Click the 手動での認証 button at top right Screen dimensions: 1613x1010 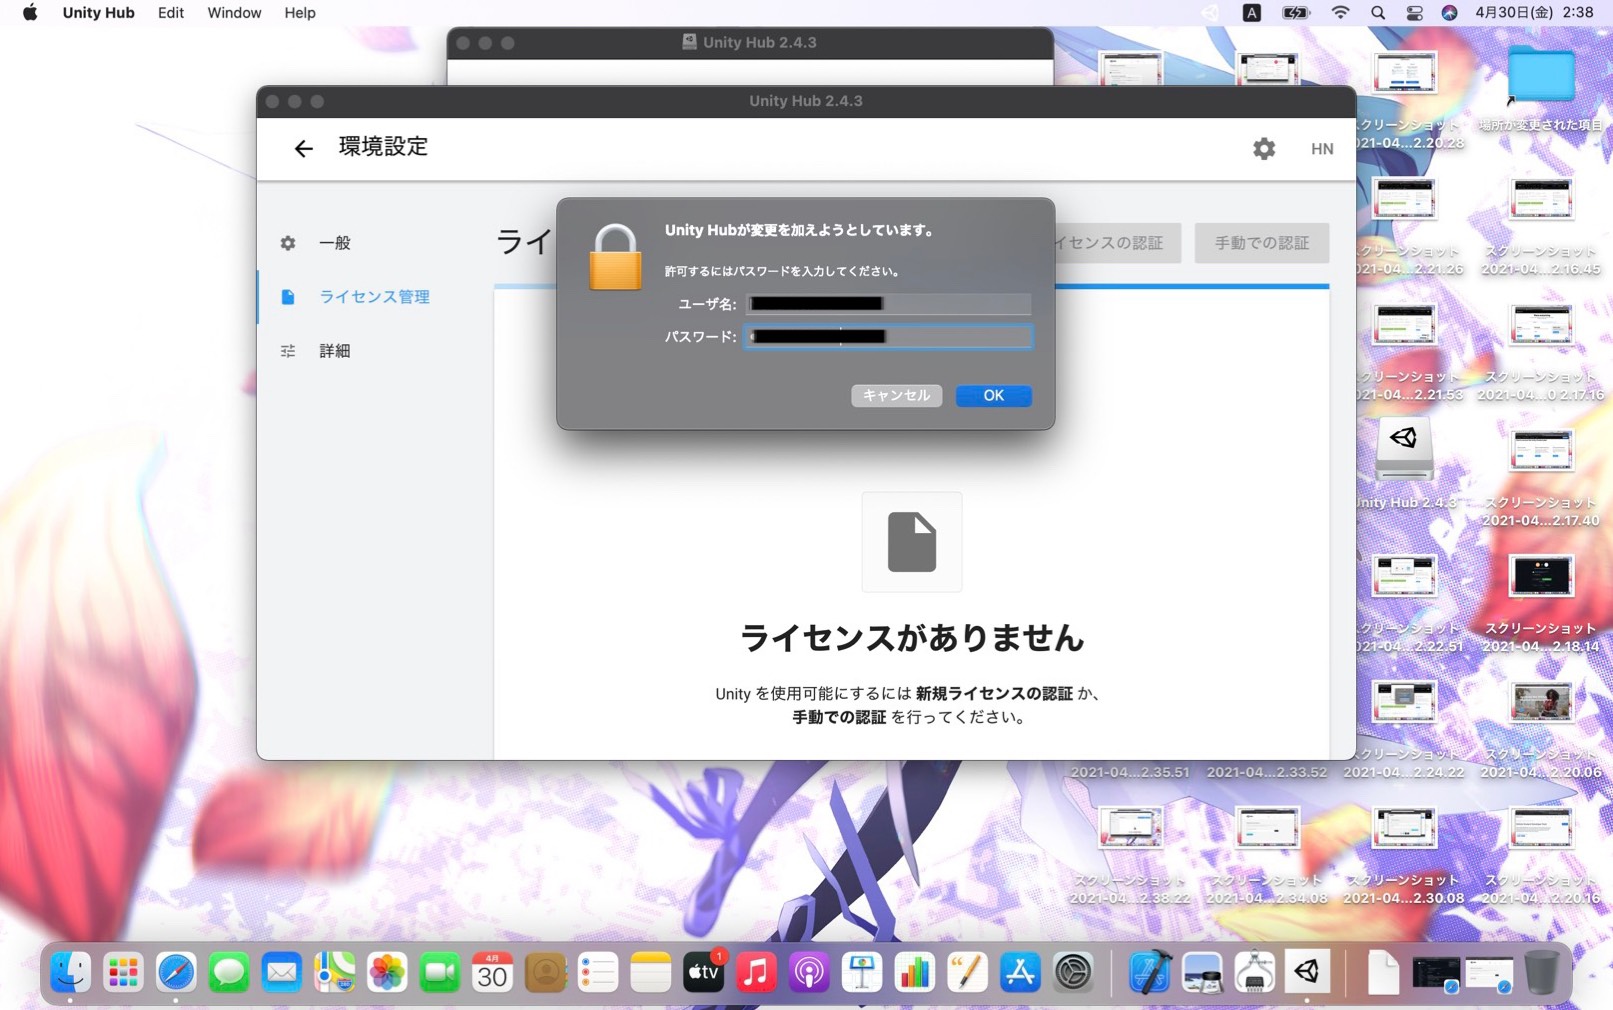click(x=1261, y=243)
